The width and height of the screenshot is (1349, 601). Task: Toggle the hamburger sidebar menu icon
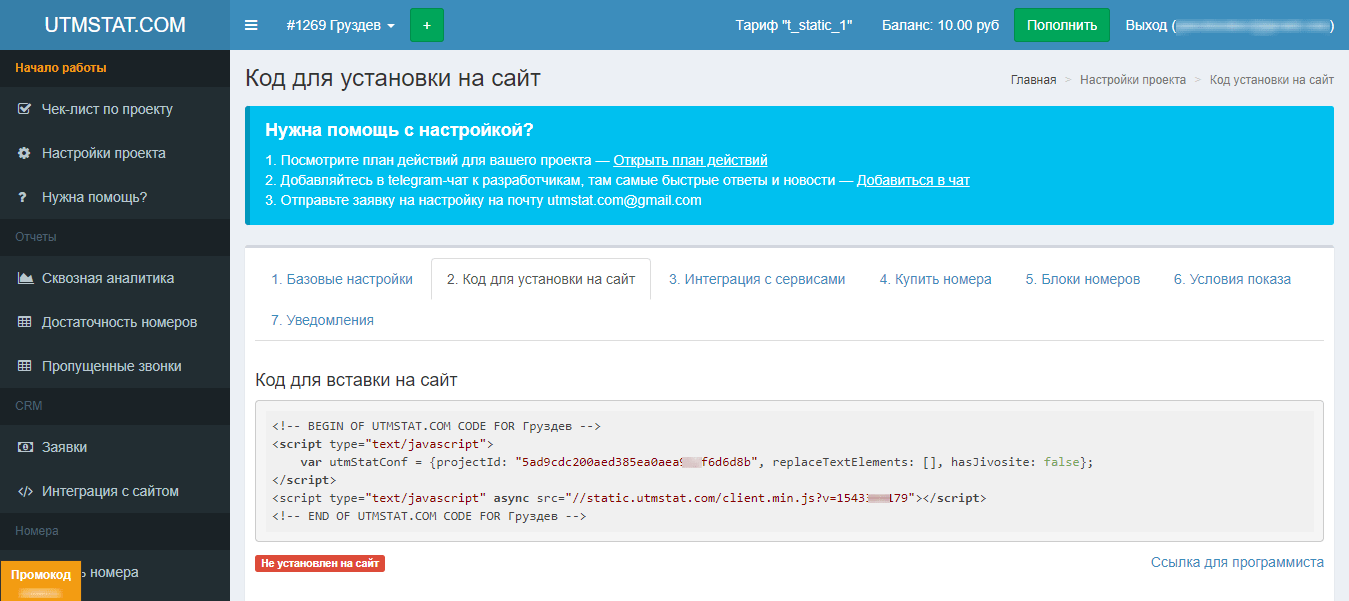[251, 25]
